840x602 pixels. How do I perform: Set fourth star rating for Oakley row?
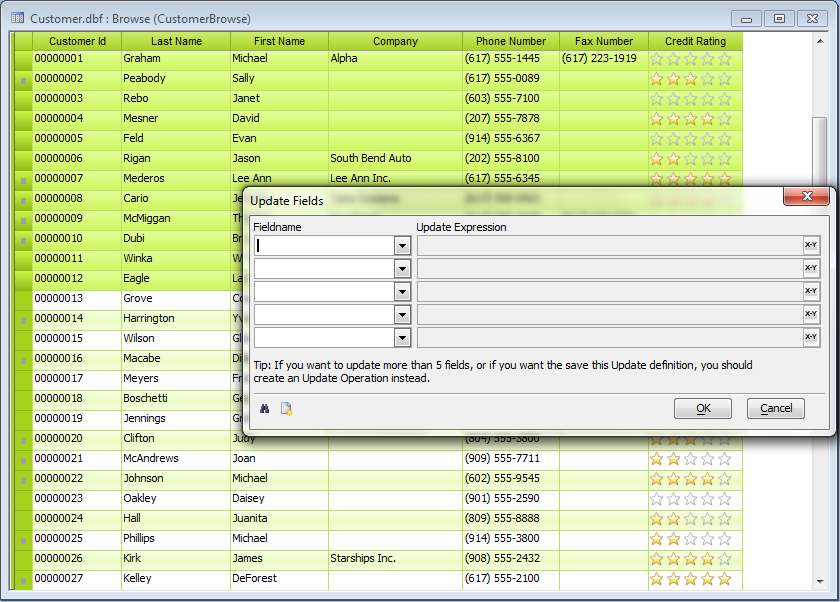708,499
